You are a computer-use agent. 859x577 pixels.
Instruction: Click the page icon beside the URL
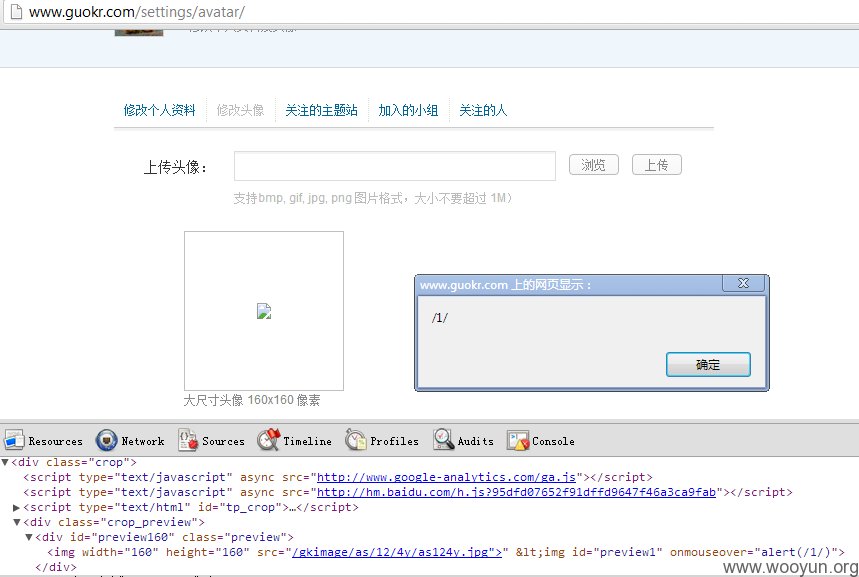tap(16, 12)
